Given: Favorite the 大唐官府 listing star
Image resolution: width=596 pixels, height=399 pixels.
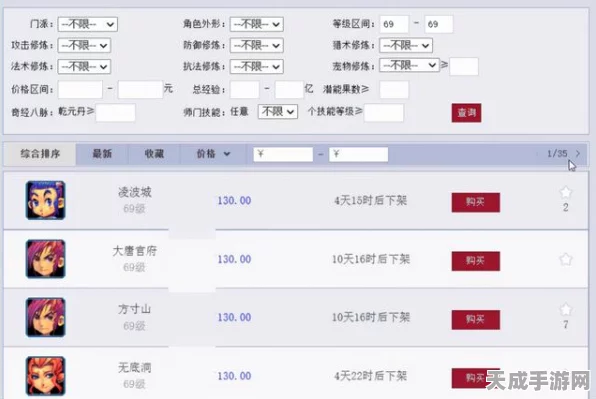Looking at the screenshot, I should (x=566, y=260).
